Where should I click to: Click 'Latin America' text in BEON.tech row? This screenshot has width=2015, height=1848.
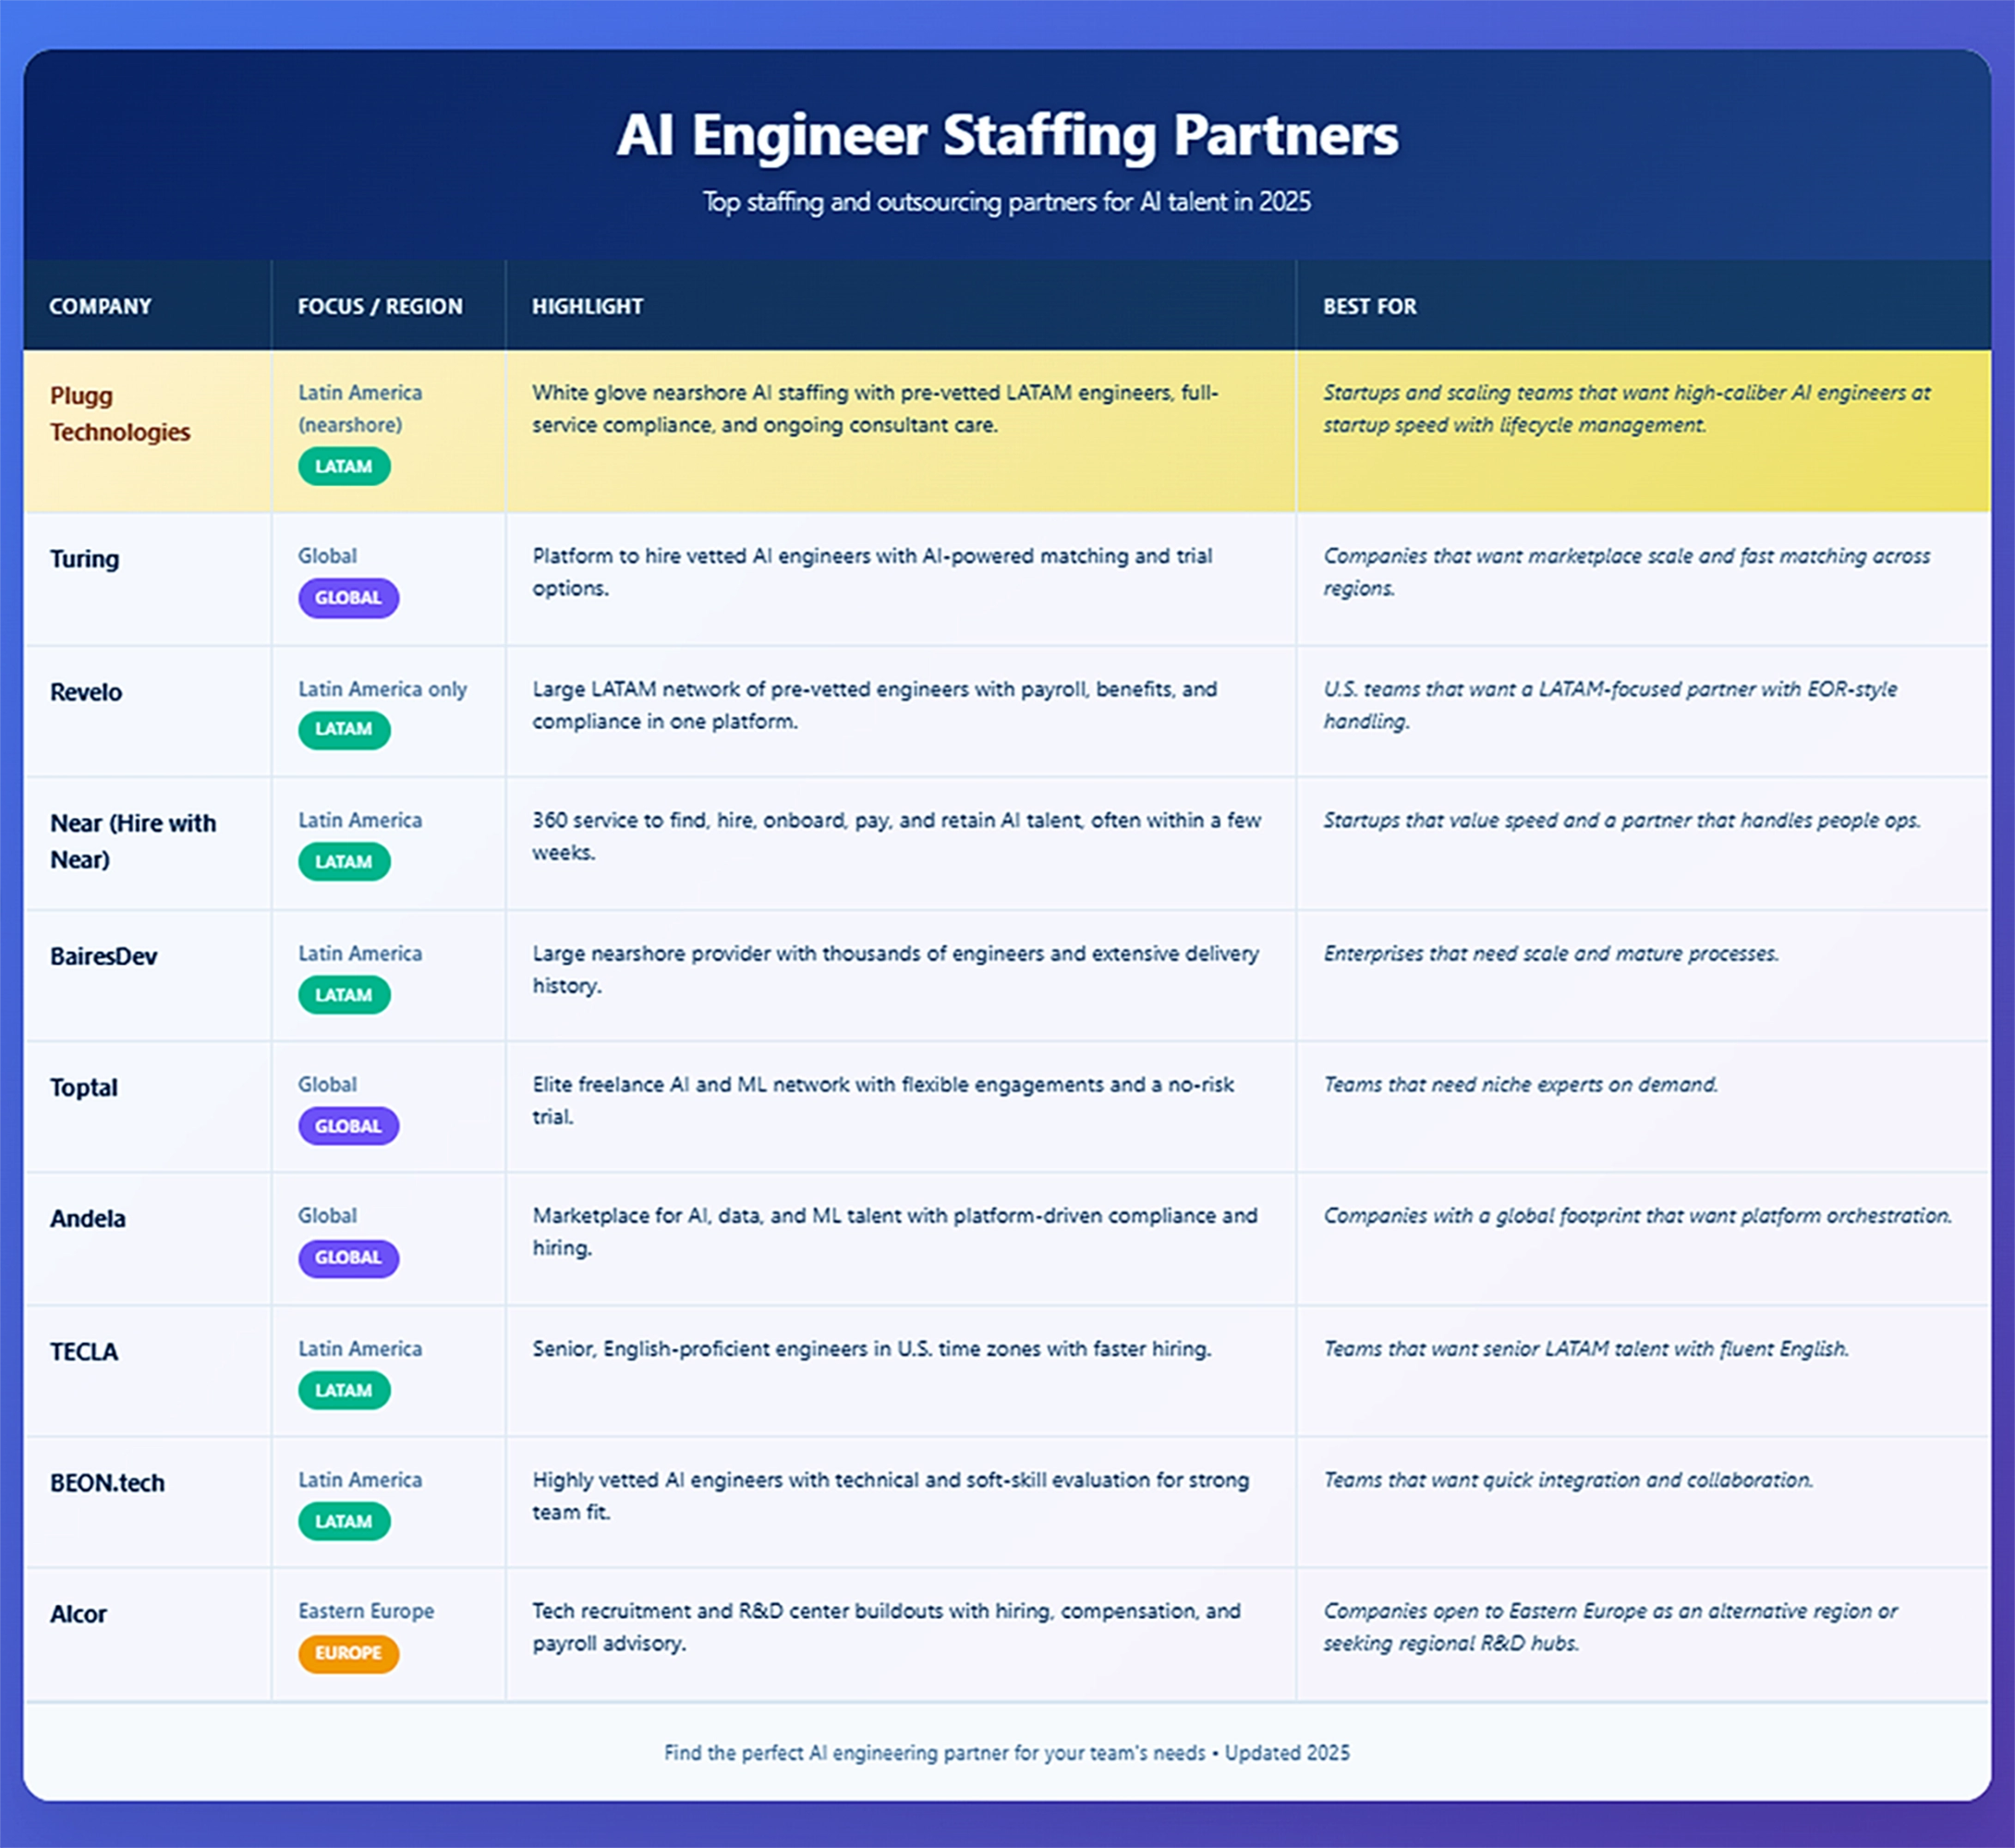[x=360, y=1479]
